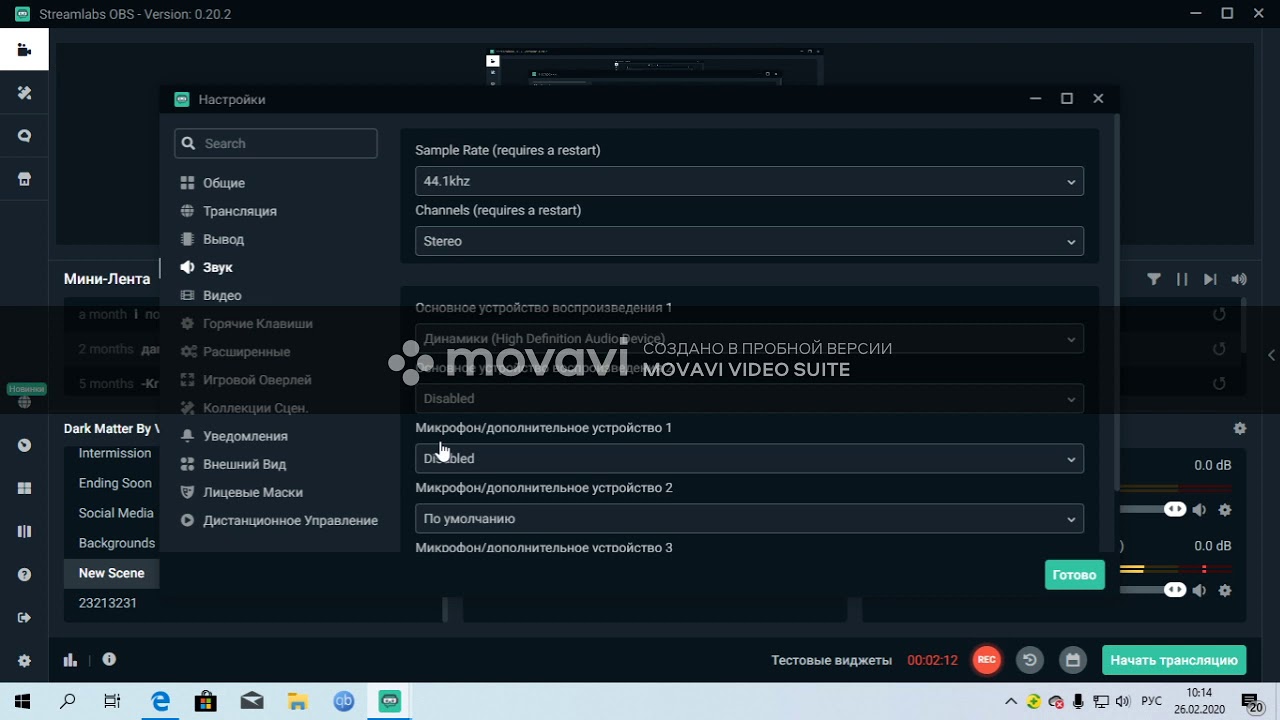
Task: Open first mixer source settings gear
Action: (1225, 510)
